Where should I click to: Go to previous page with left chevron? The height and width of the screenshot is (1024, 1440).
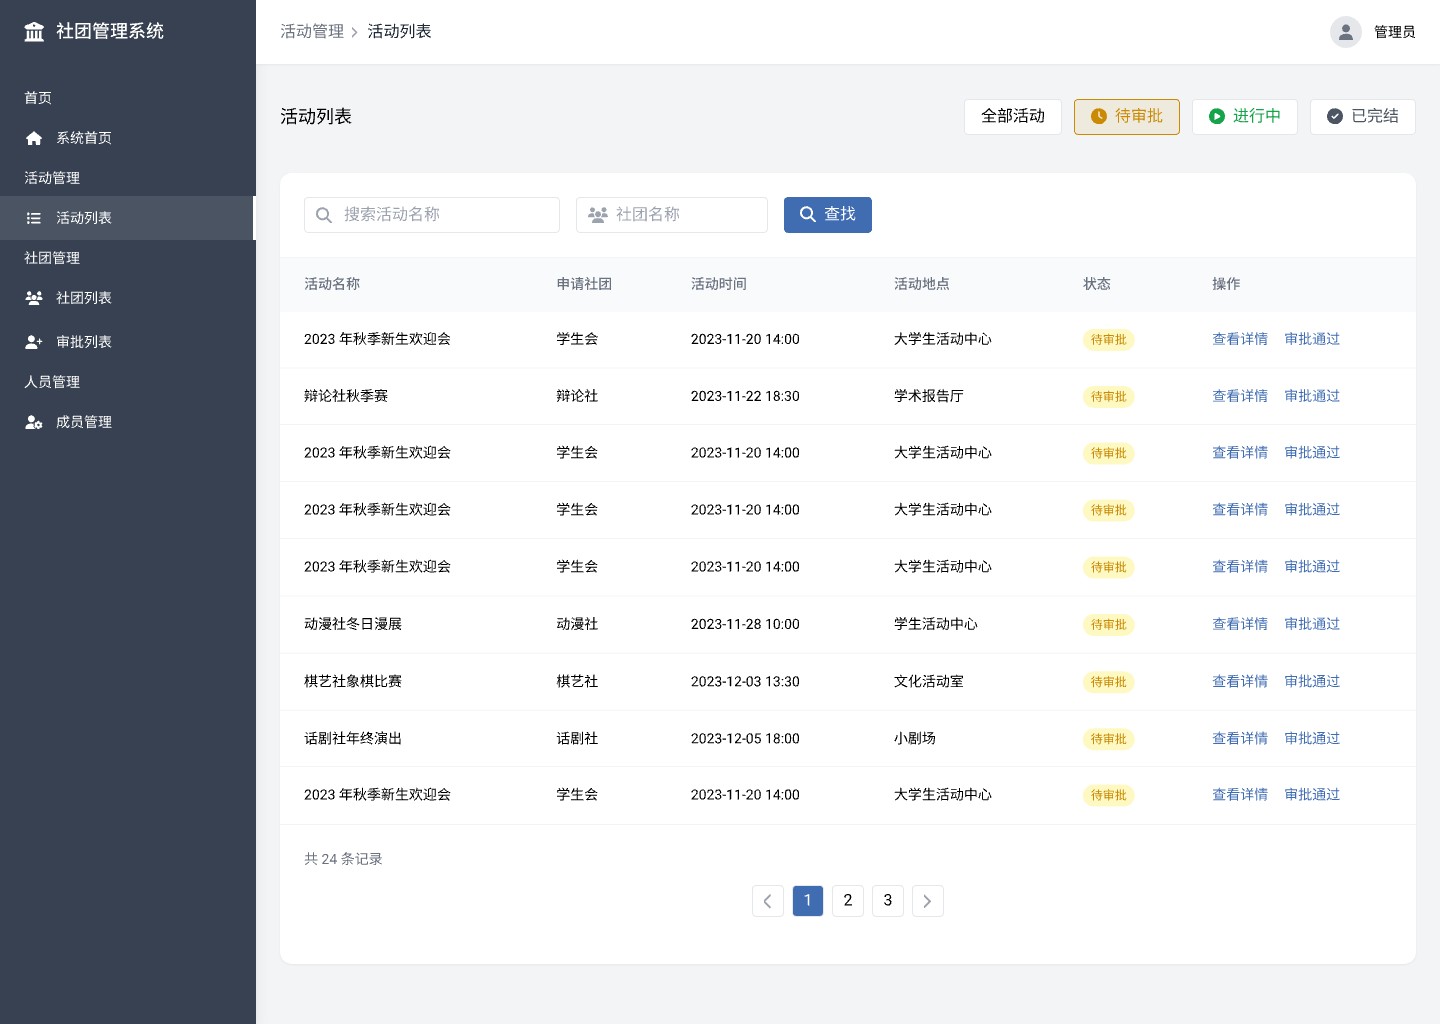[x=767, y=901]
